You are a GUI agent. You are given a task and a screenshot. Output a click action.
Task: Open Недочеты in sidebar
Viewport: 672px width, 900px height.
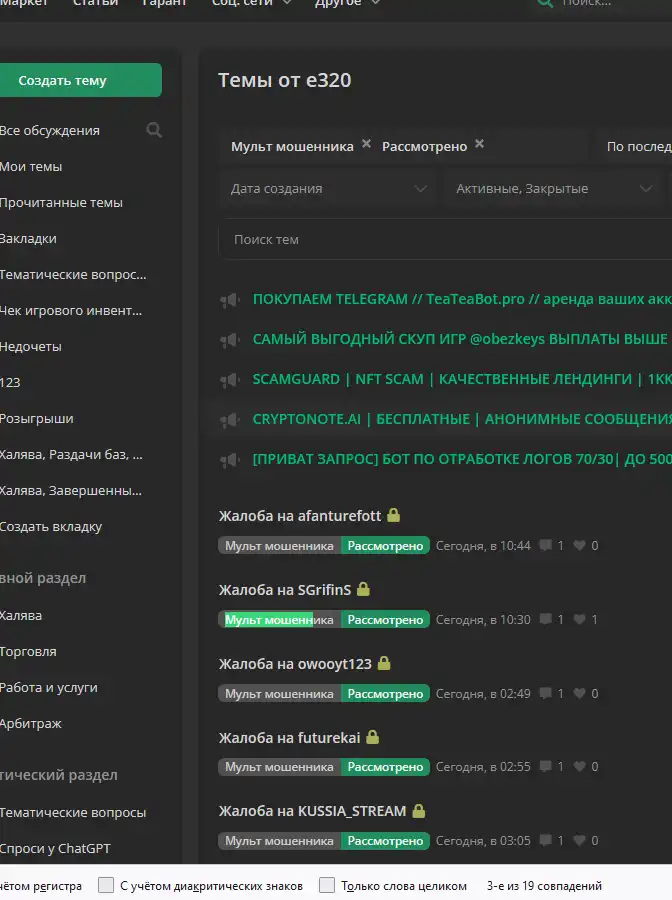pos(30,347)
